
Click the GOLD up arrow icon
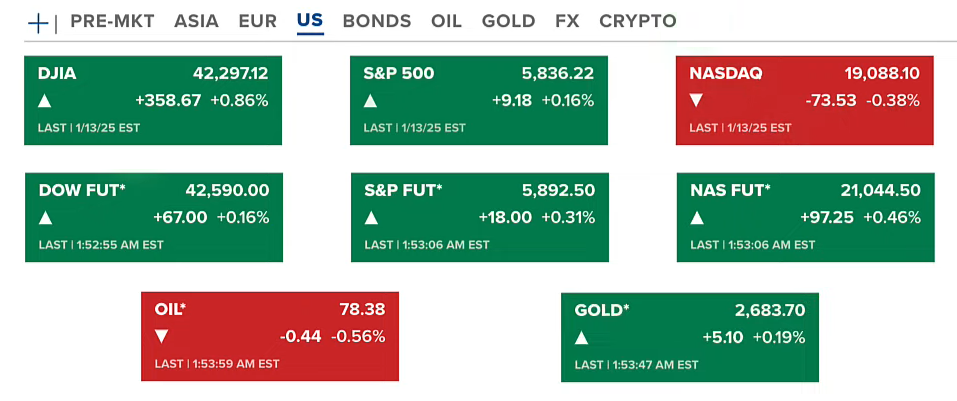(582, 338)
